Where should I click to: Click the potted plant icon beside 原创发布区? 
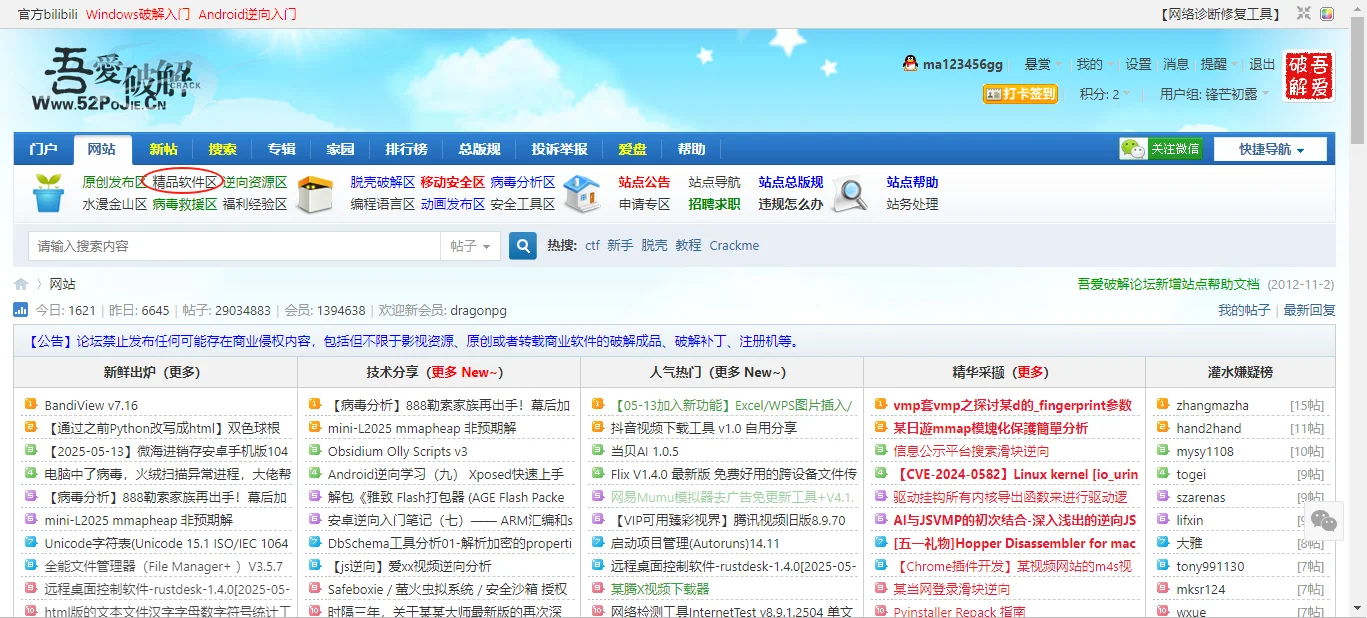point(47,194)
